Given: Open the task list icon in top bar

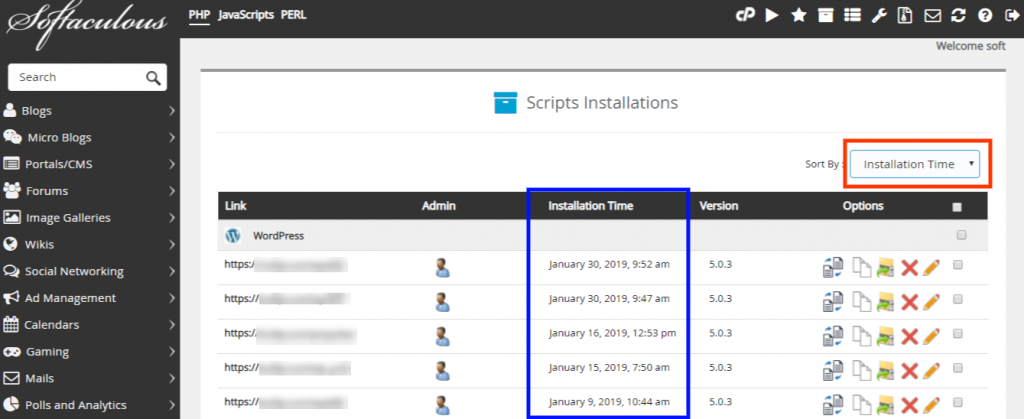Looking at the screenshot, I should tap(852, 16).
